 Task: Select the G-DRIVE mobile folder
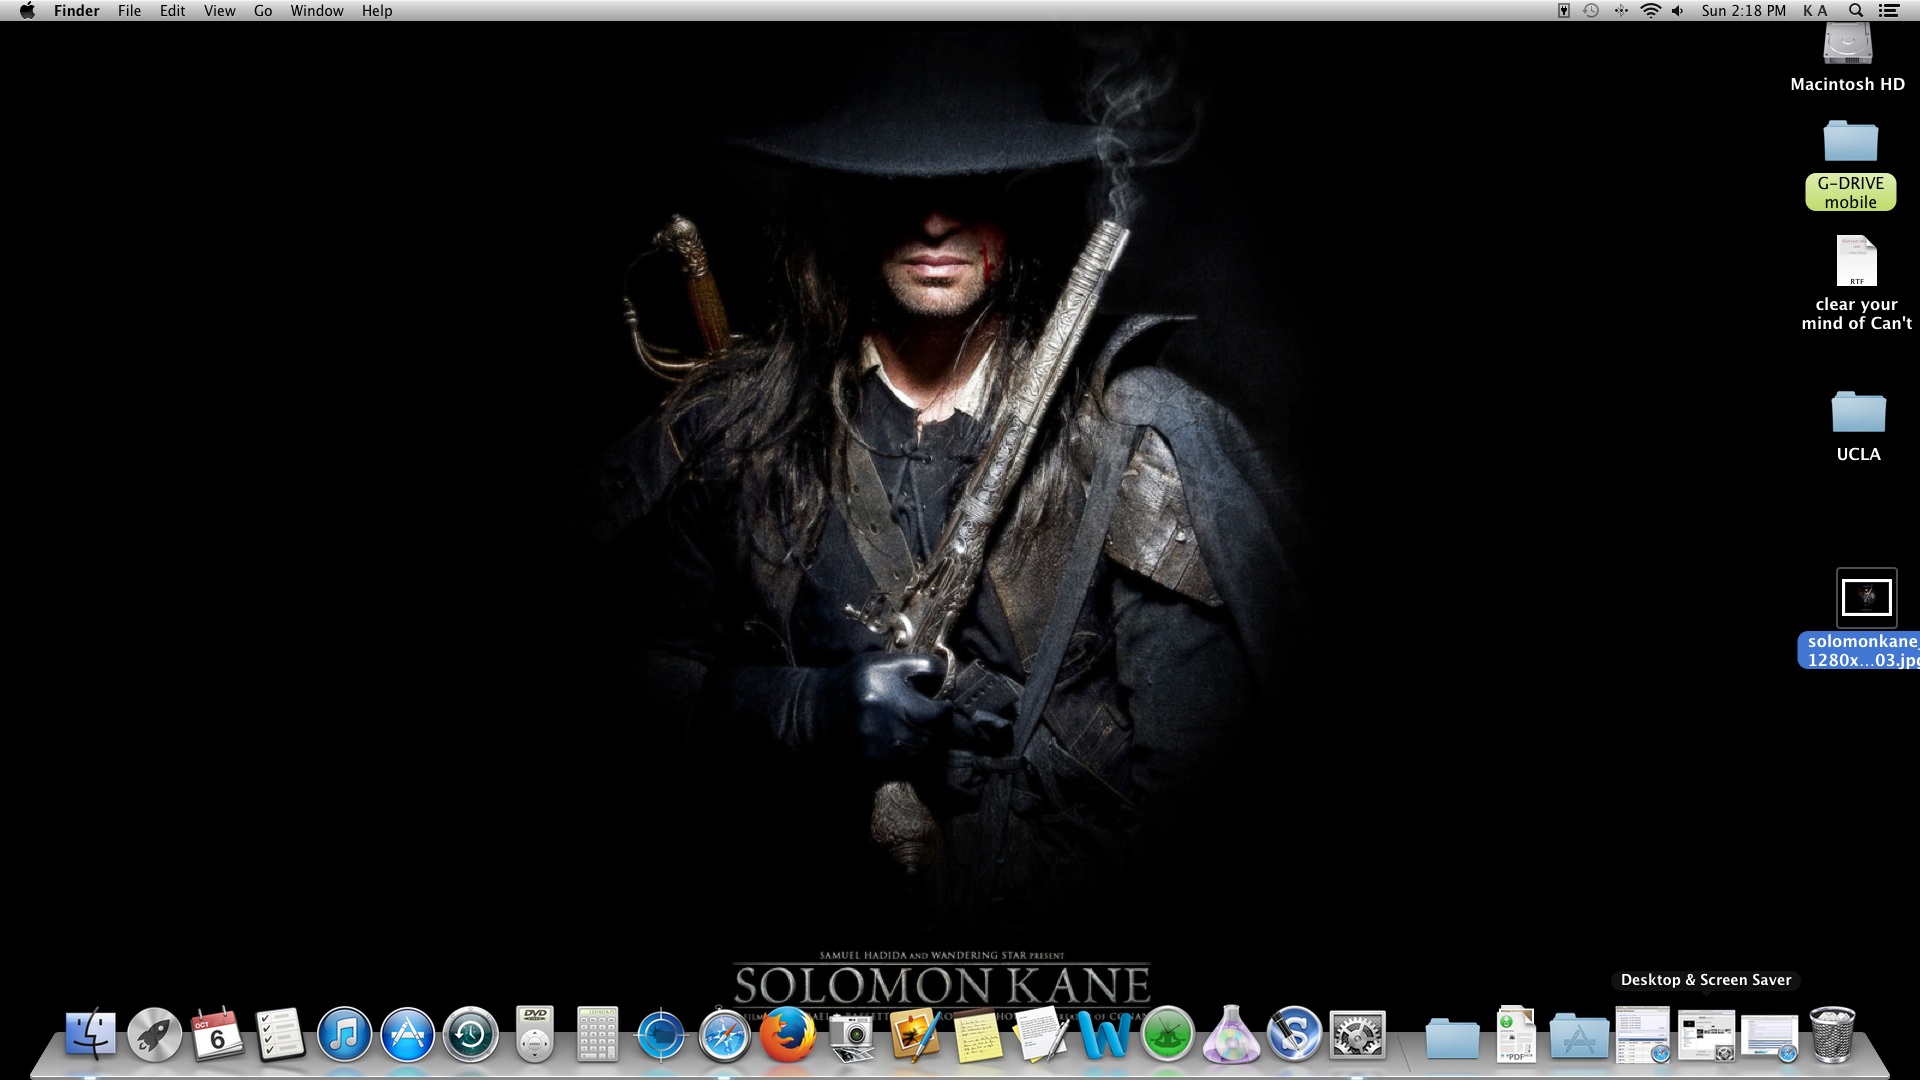tap(1850, 142)
